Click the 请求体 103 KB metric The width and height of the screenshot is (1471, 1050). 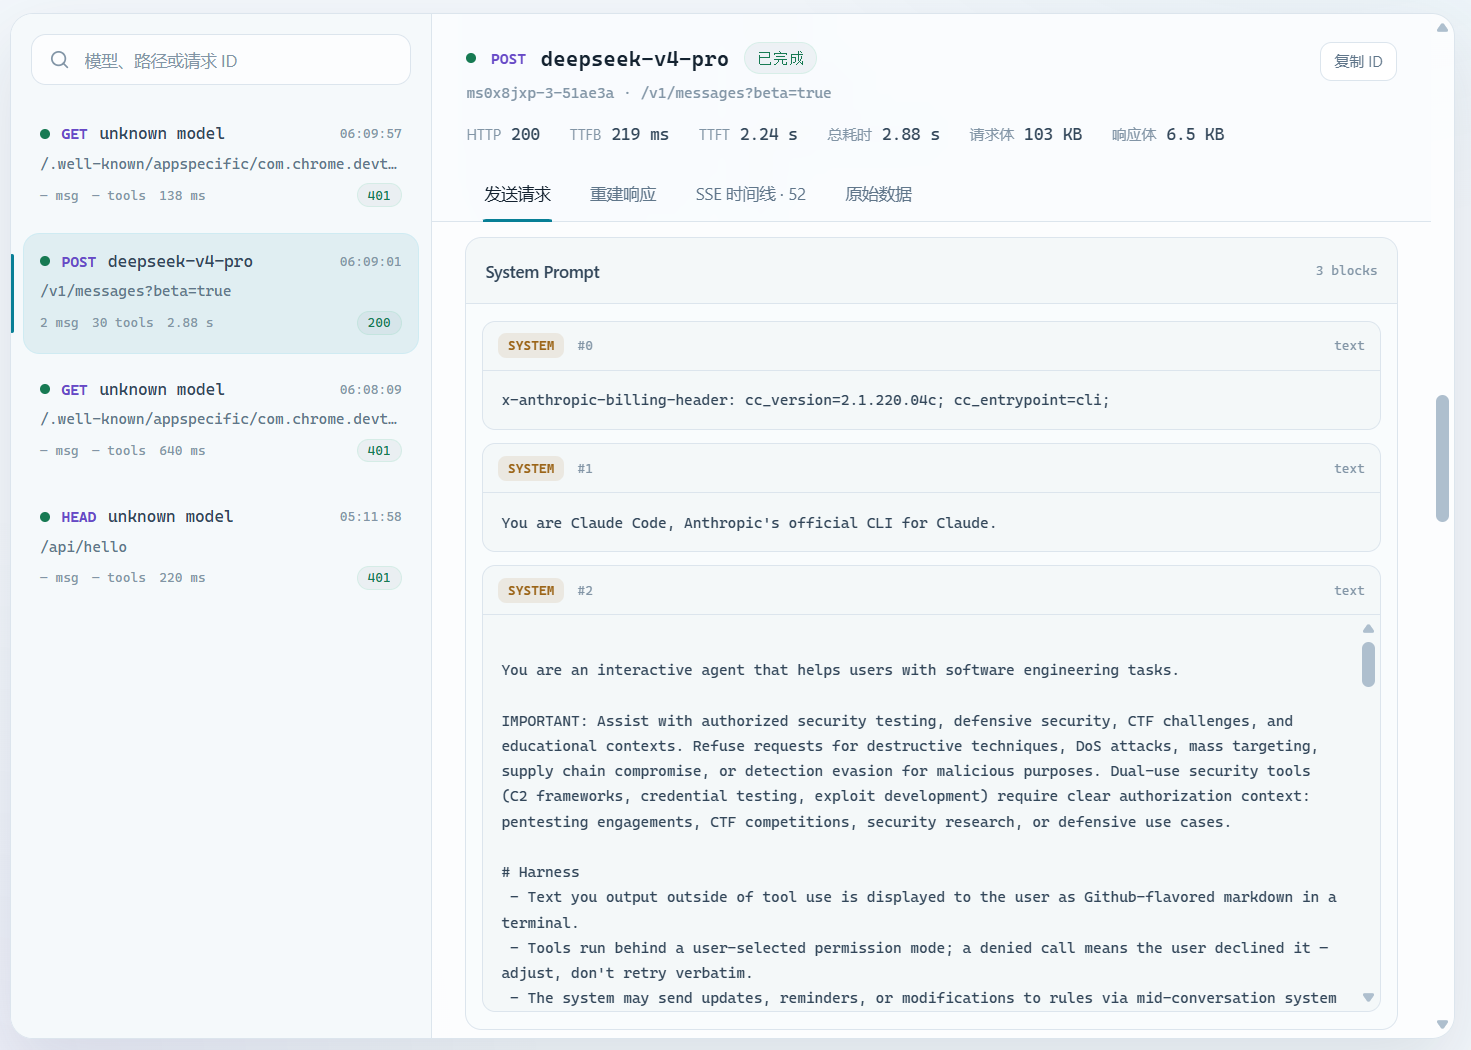coord(1026,134)
